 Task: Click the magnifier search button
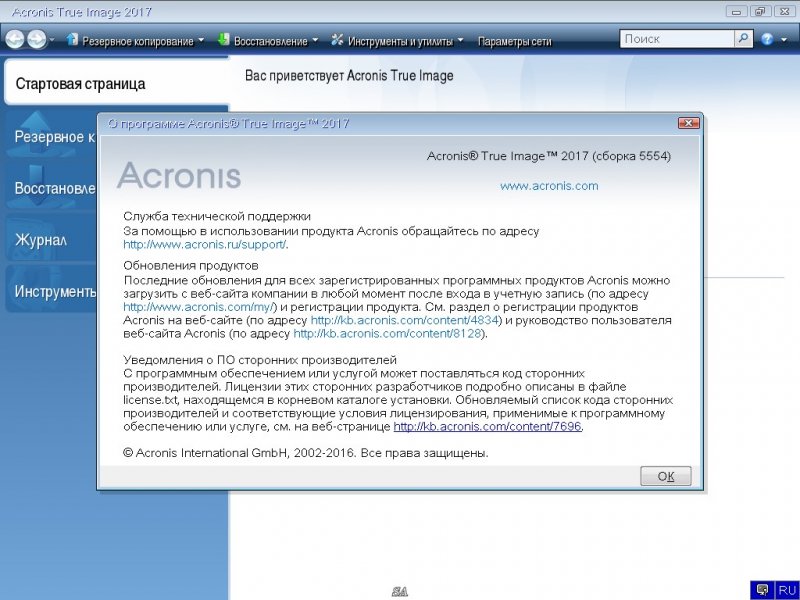[x=743, y=39]
